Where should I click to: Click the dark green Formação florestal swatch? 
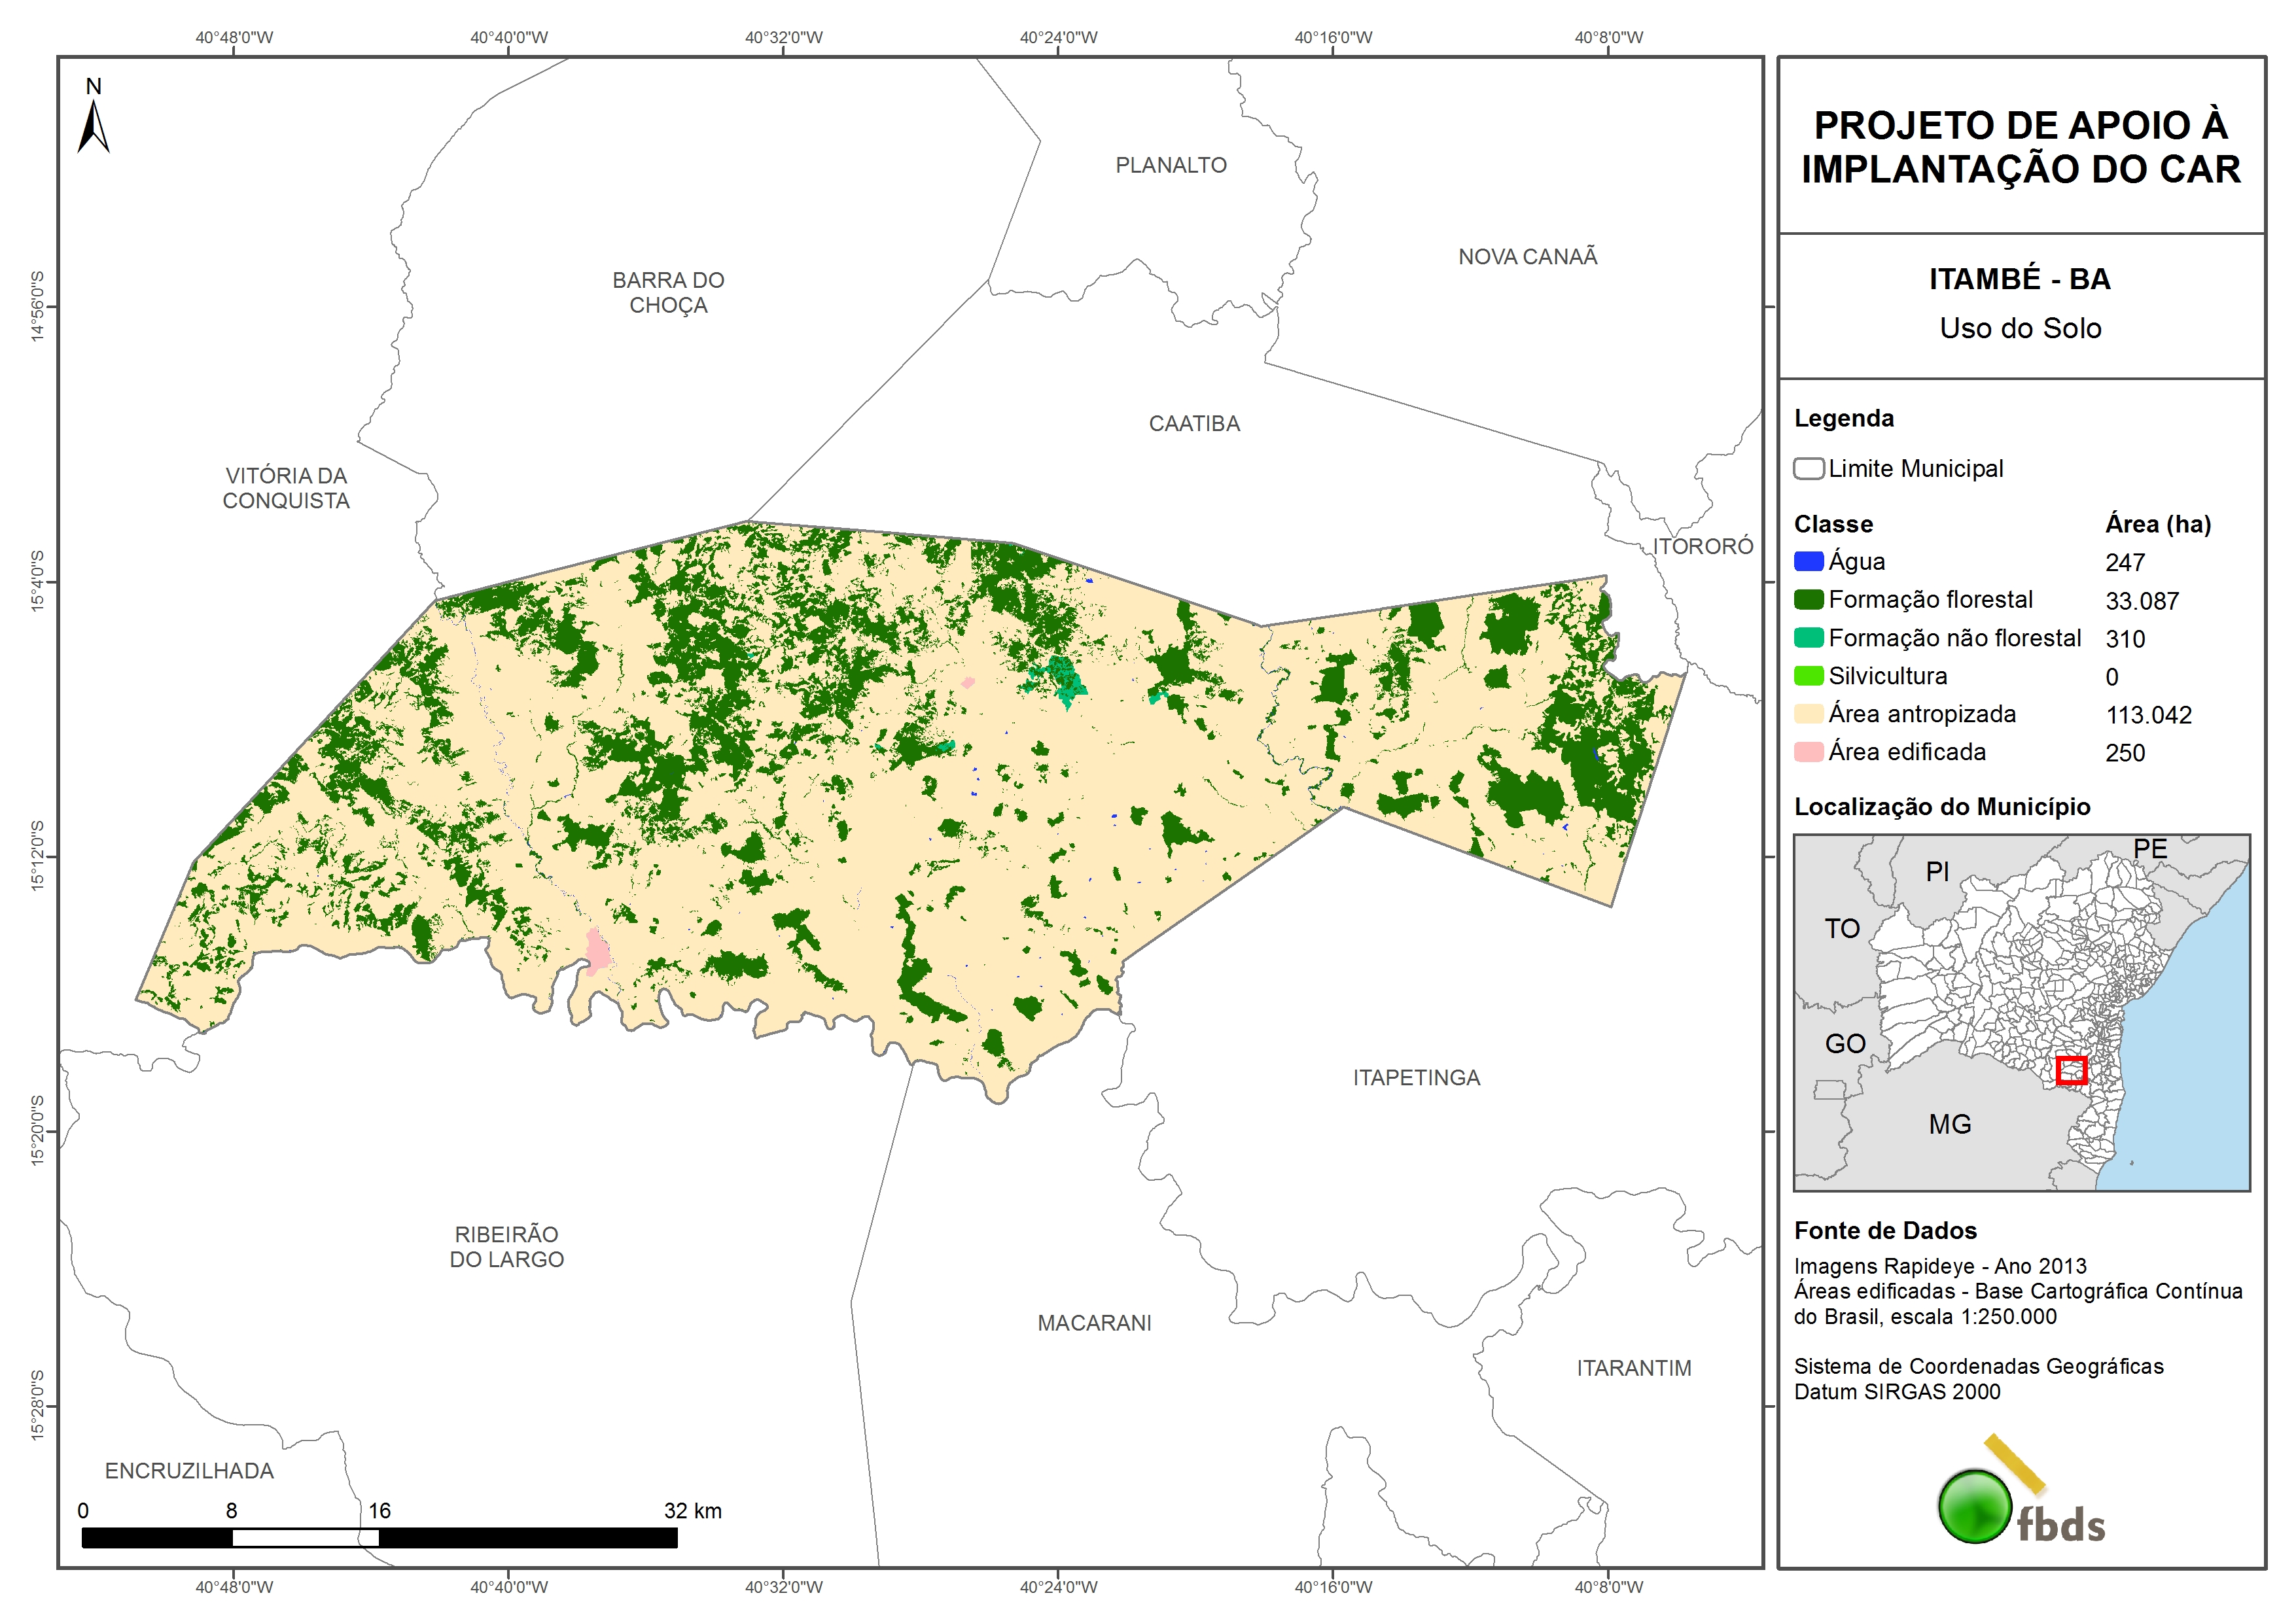(1808, 600)
